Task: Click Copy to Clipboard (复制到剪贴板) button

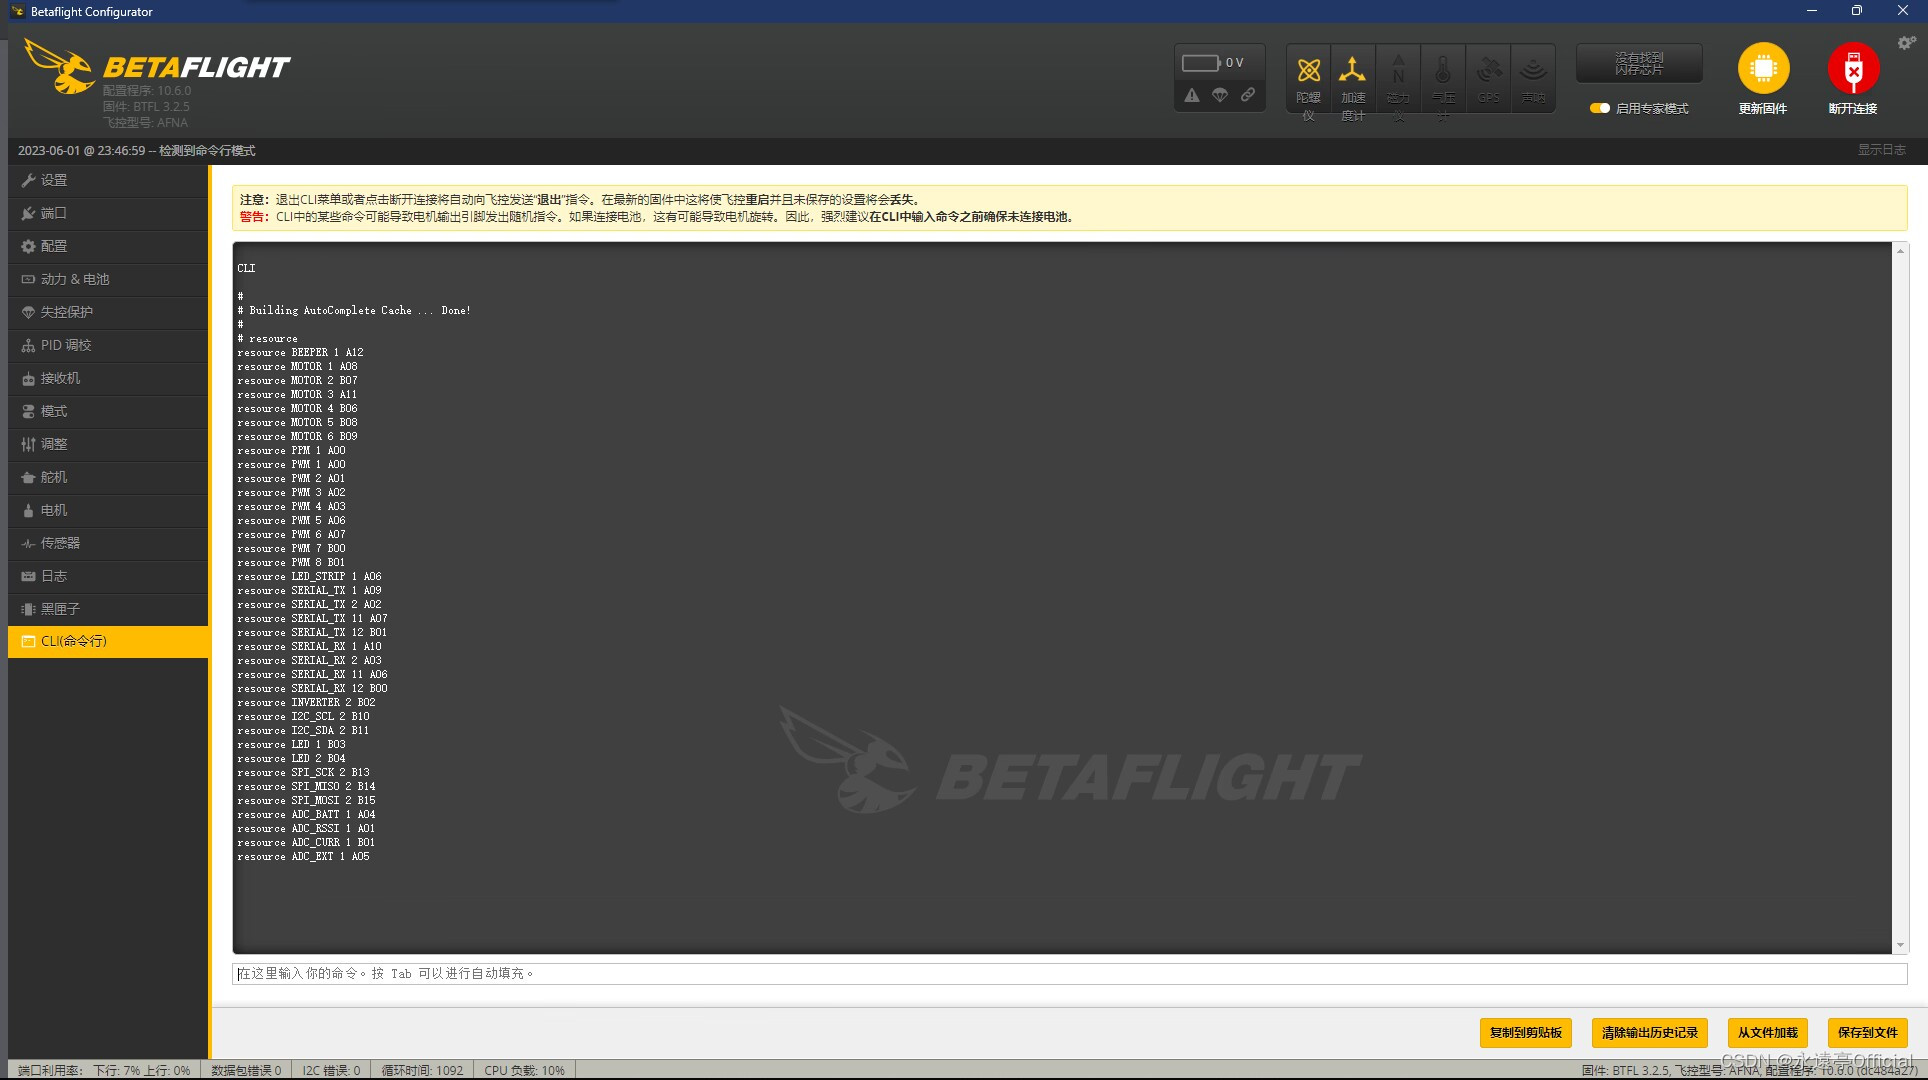Action: coord(1525,1032)
